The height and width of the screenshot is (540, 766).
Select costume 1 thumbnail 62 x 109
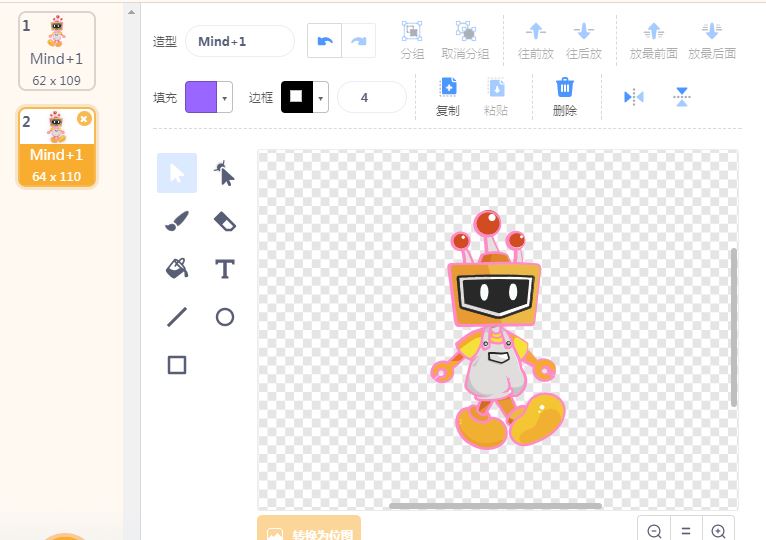tap(57, 51)
